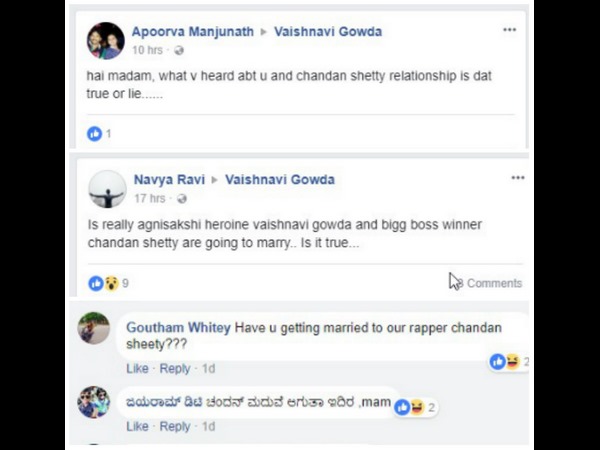Click the Kannada commenter's avatar
Image resolution: width=600 pixels, height=450 pixels.
[94, 402]
